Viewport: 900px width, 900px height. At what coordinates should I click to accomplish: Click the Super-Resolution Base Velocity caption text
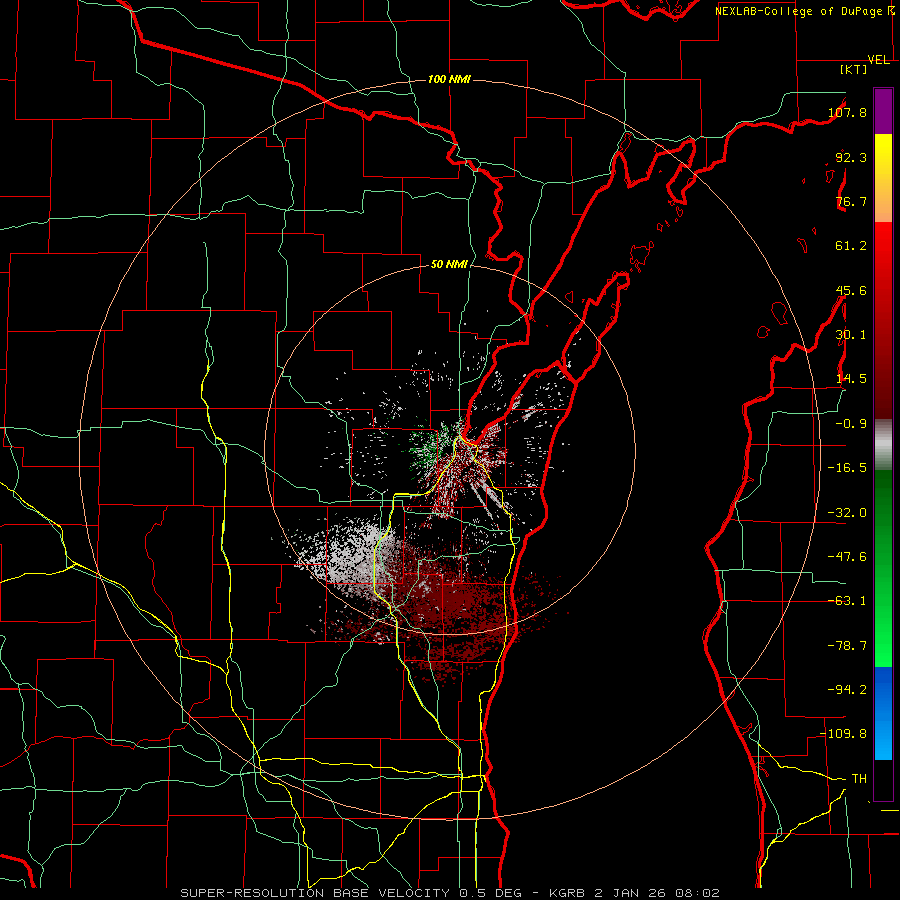(450, 893)
